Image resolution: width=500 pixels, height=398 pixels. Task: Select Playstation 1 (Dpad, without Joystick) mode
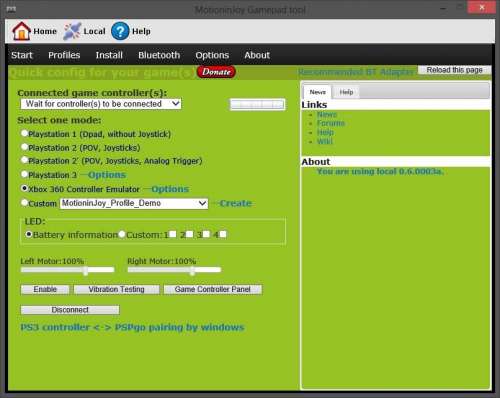coord(24,133)
